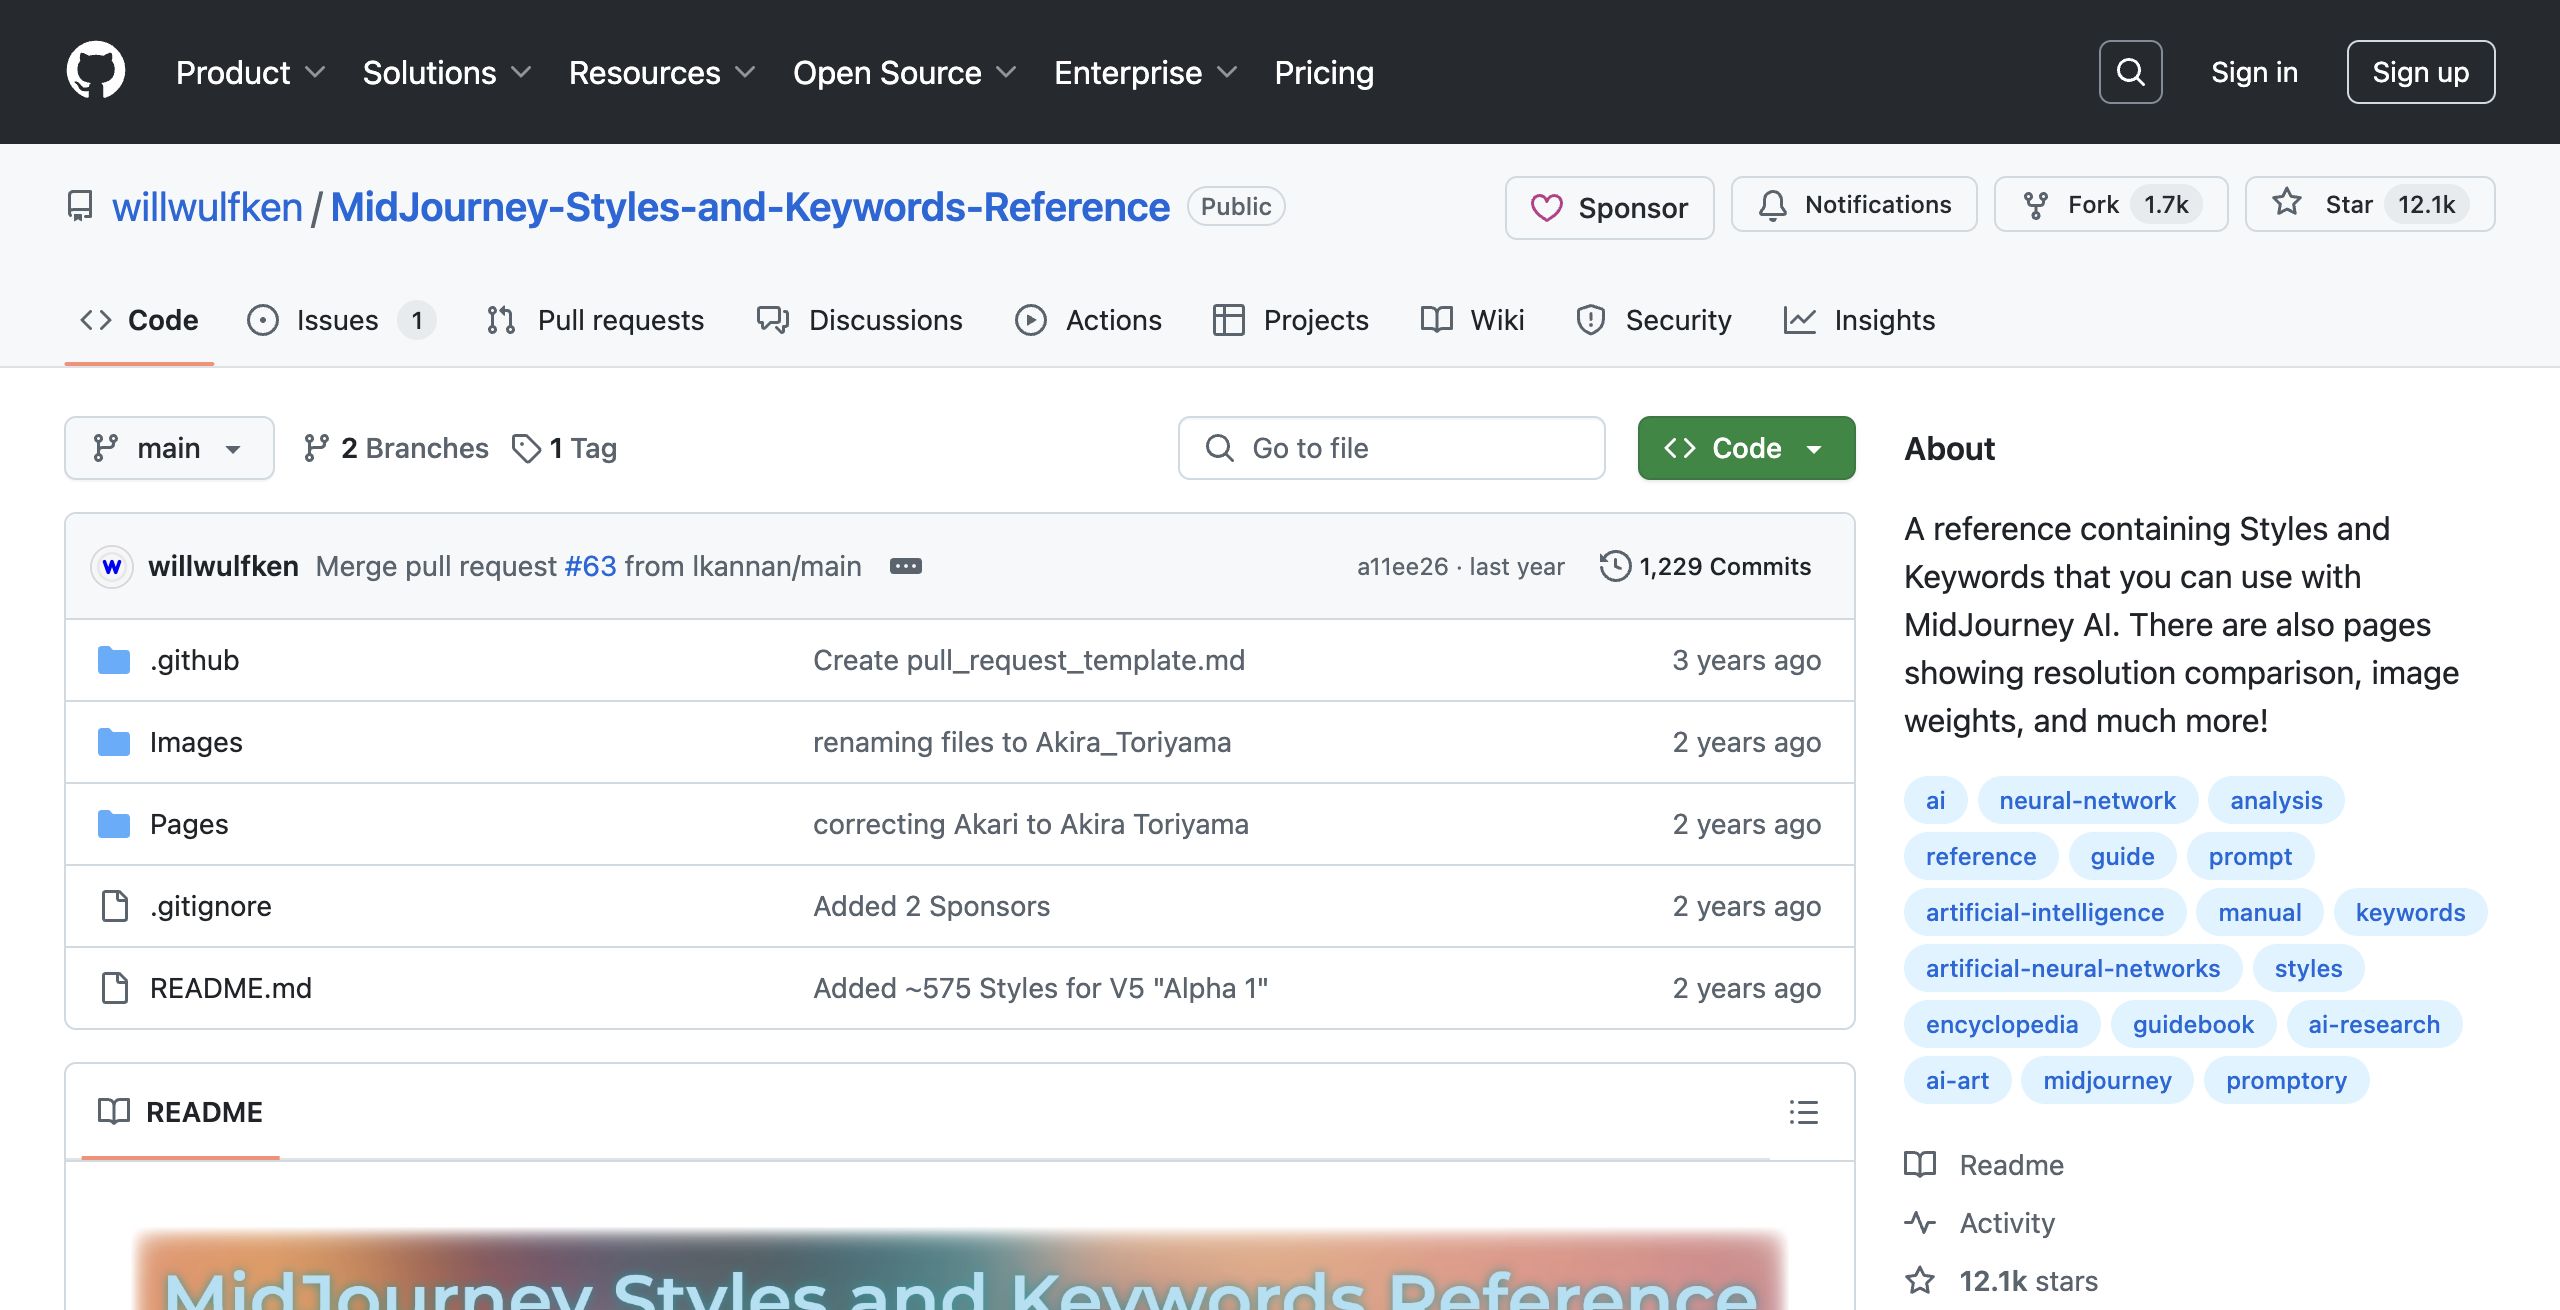Click the commit history clock icon
The width and height of the screenshot is (2560, 1310).
tap(1614, 566)
